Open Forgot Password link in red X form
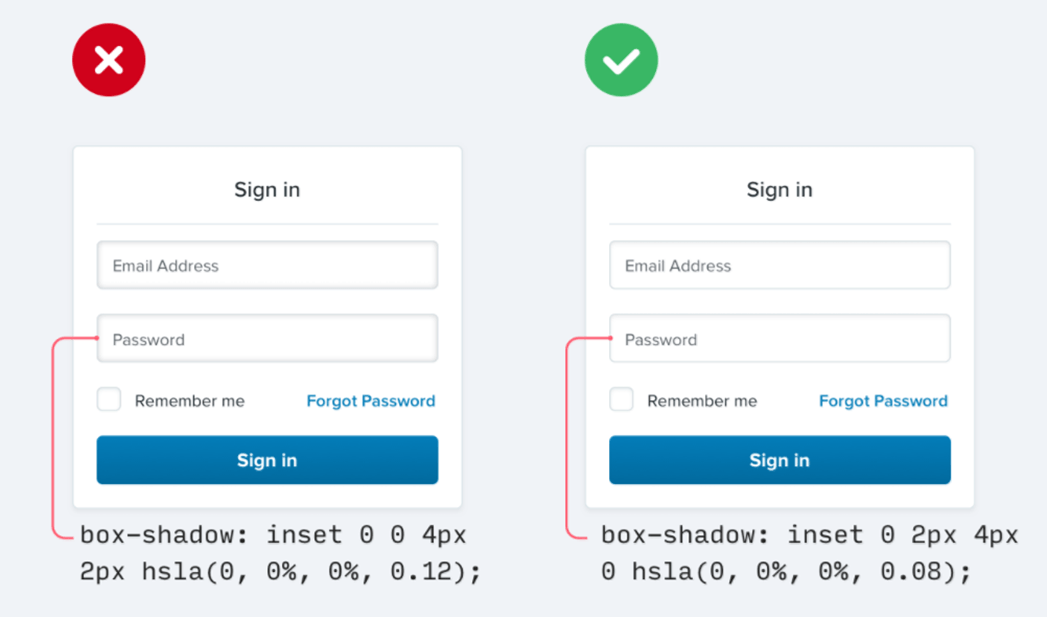The image size is (1047, 617). pos(370,401)
